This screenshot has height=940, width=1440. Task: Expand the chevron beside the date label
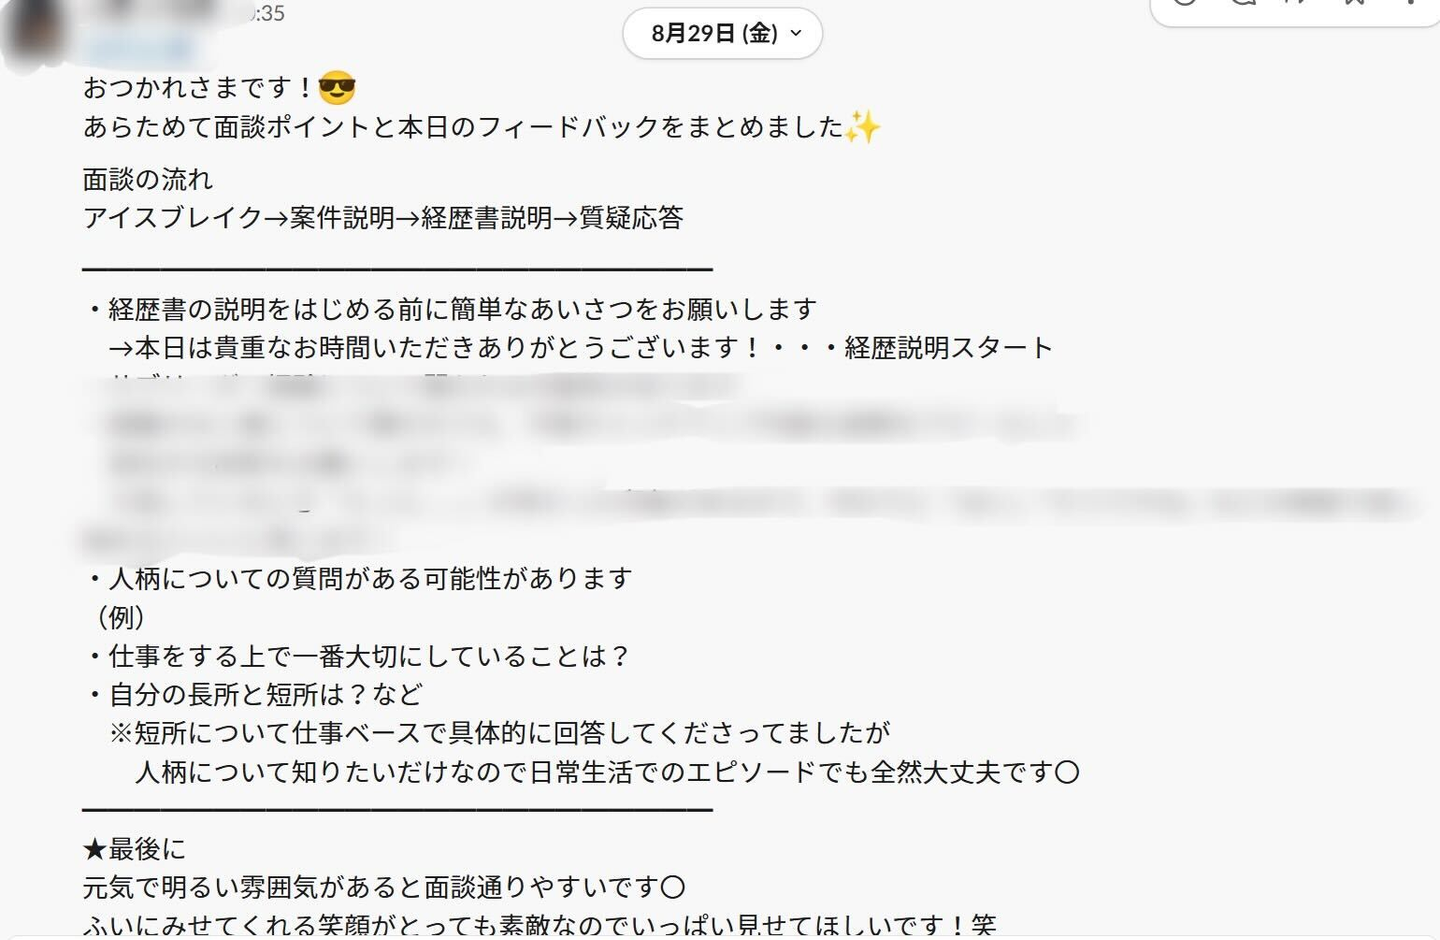pyautogui.click(x=796, y=33)
